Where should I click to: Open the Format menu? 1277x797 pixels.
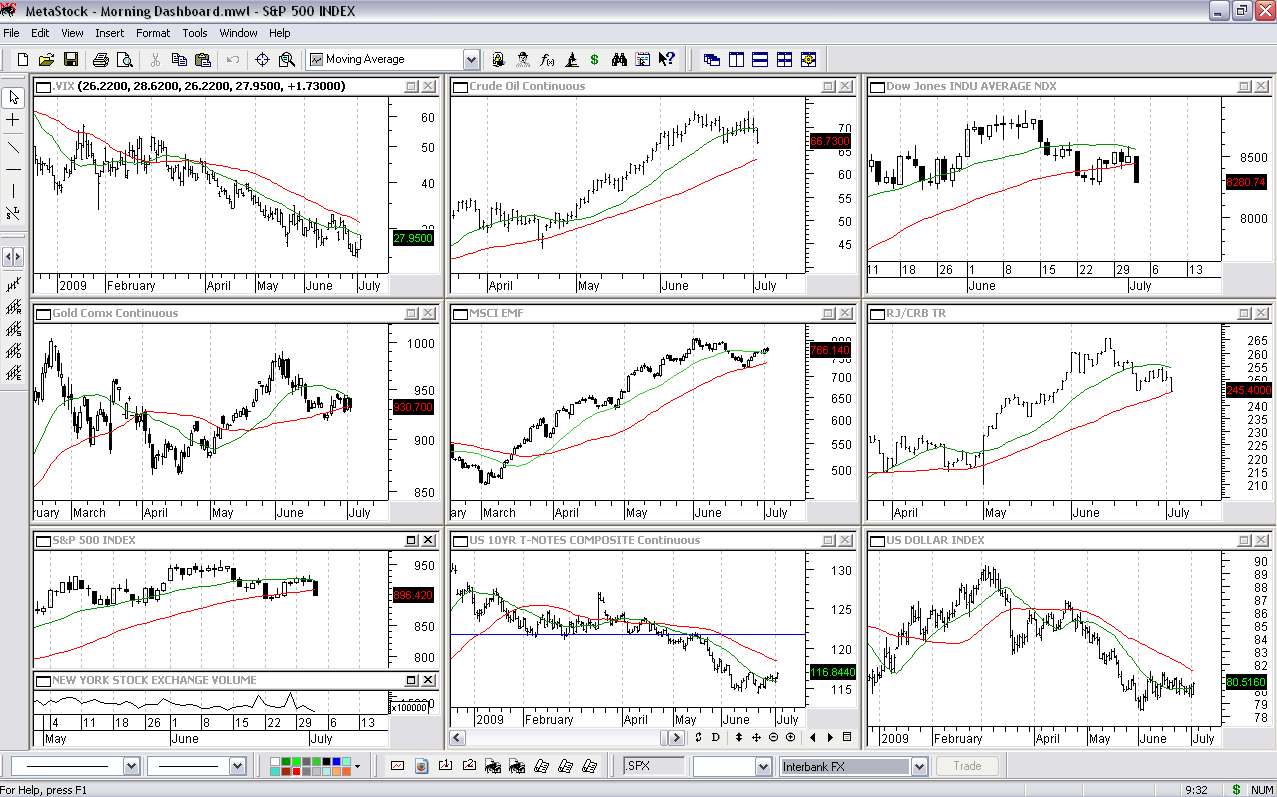[153, 33]
